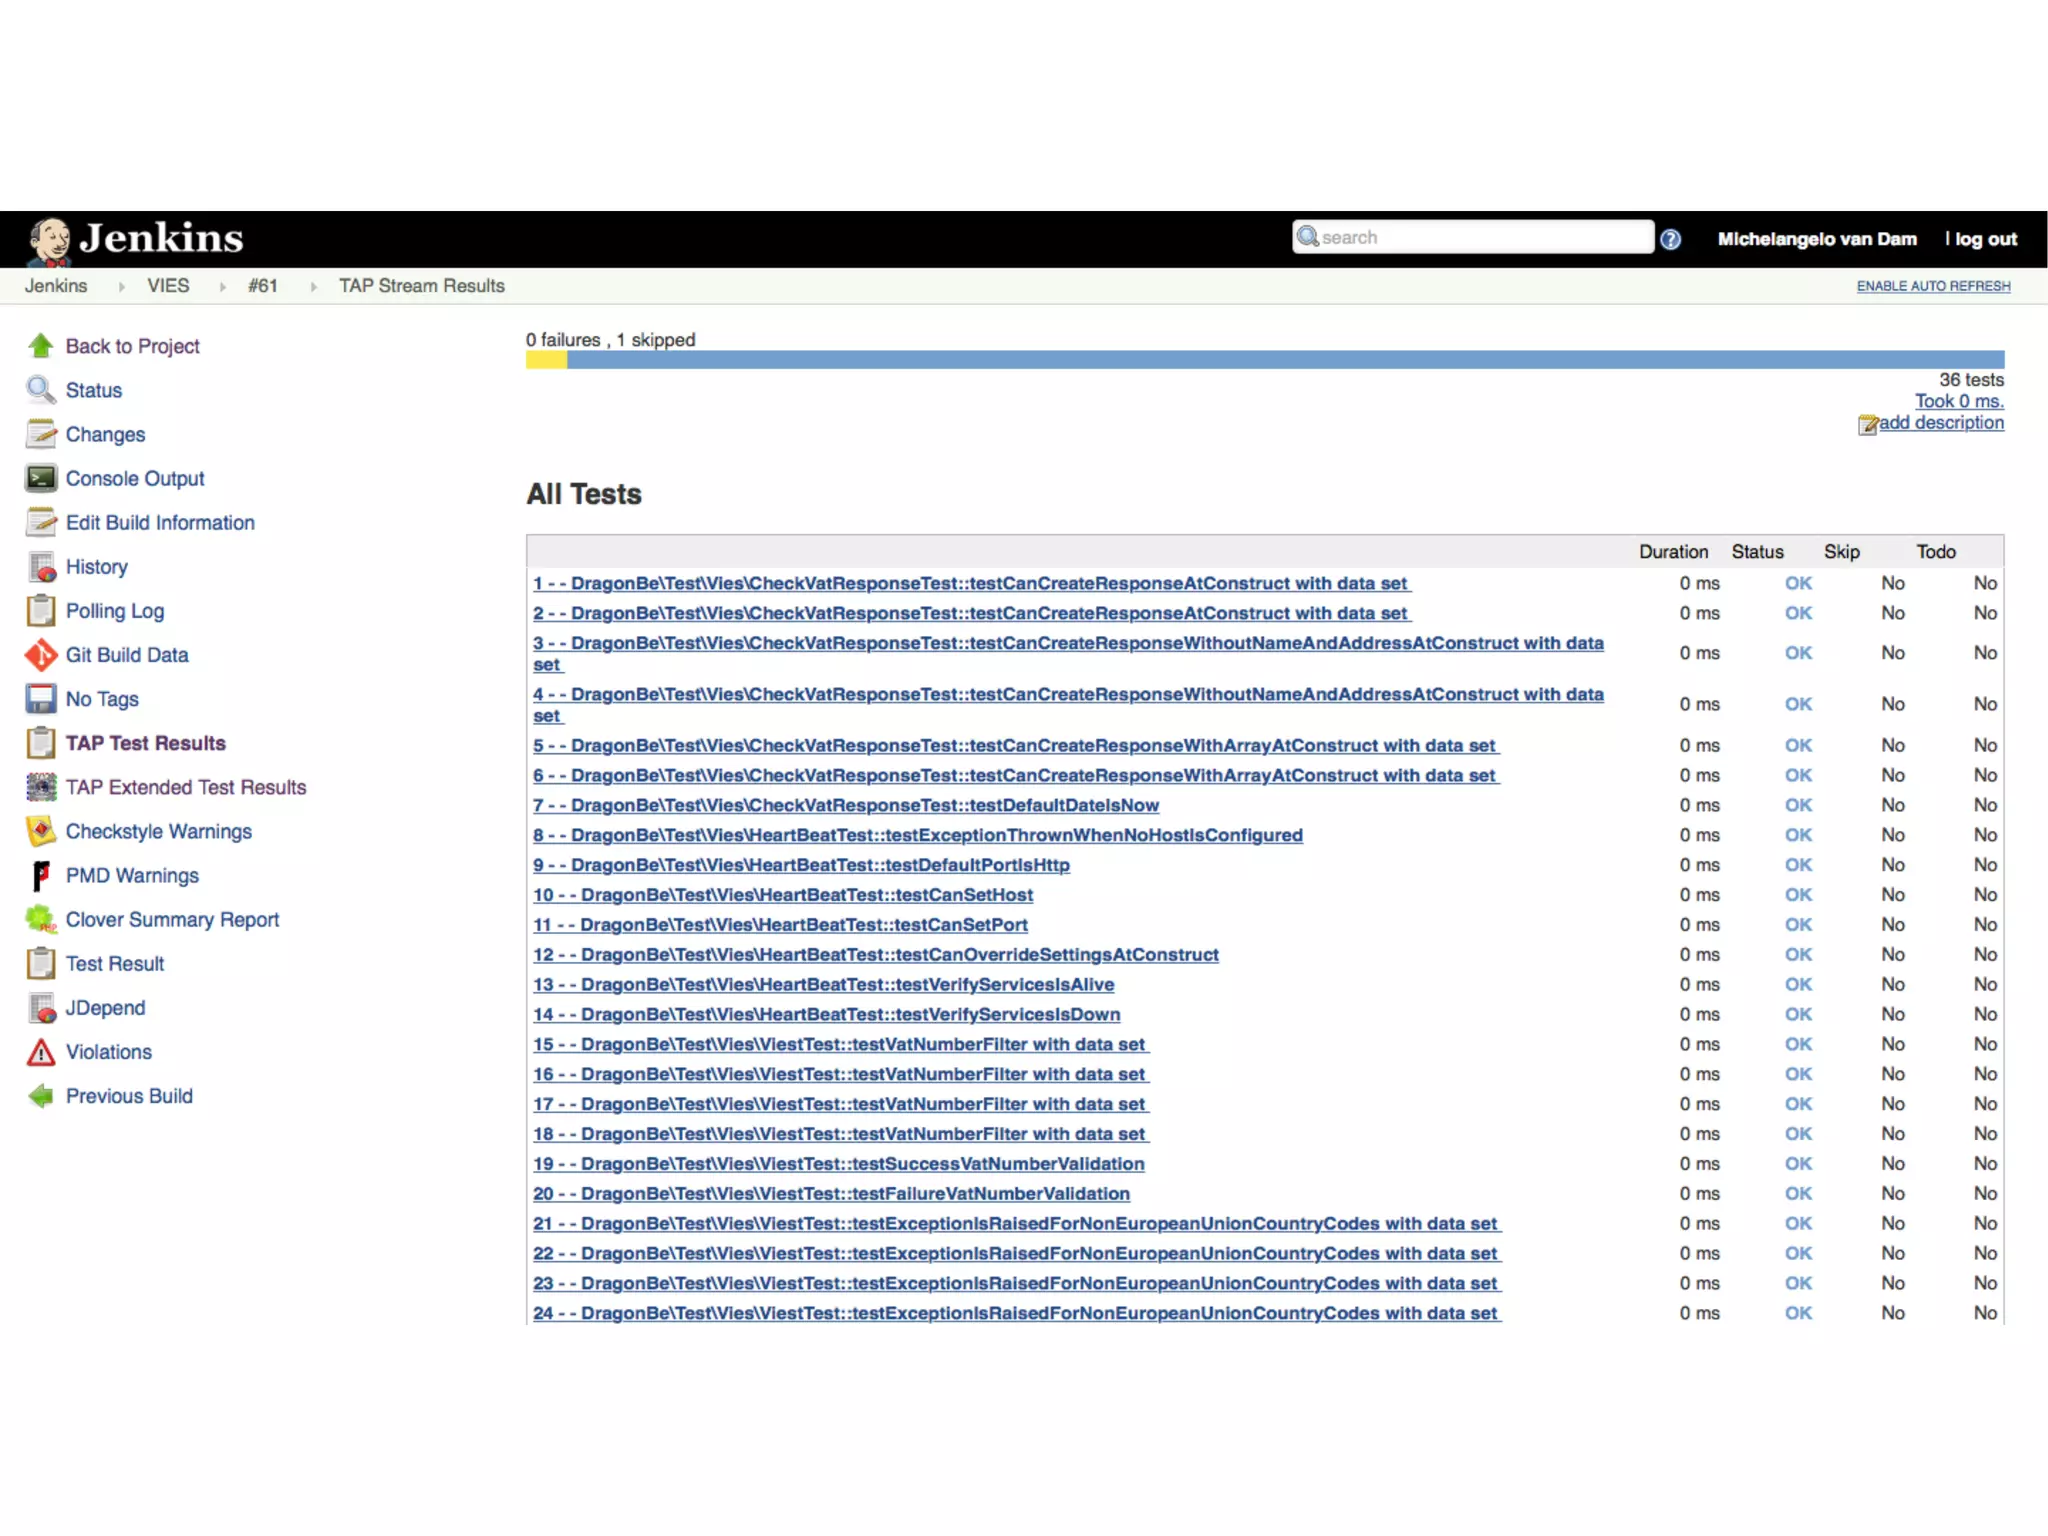Click the Clover Summary Report icon
Viewport: 2048px width, 1536px height.
pos(41,919)
